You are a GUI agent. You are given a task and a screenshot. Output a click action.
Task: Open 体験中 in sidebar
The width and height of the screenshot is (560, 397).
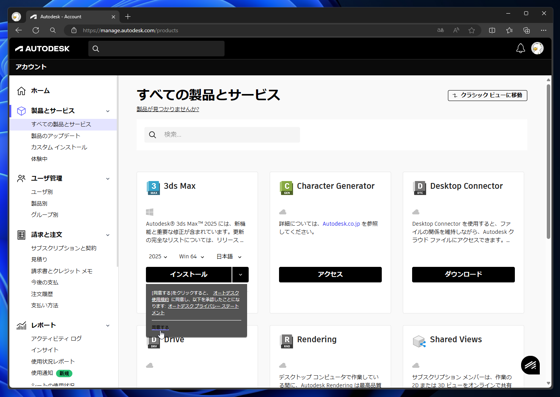pyautogui.click(x=39, y=159)
